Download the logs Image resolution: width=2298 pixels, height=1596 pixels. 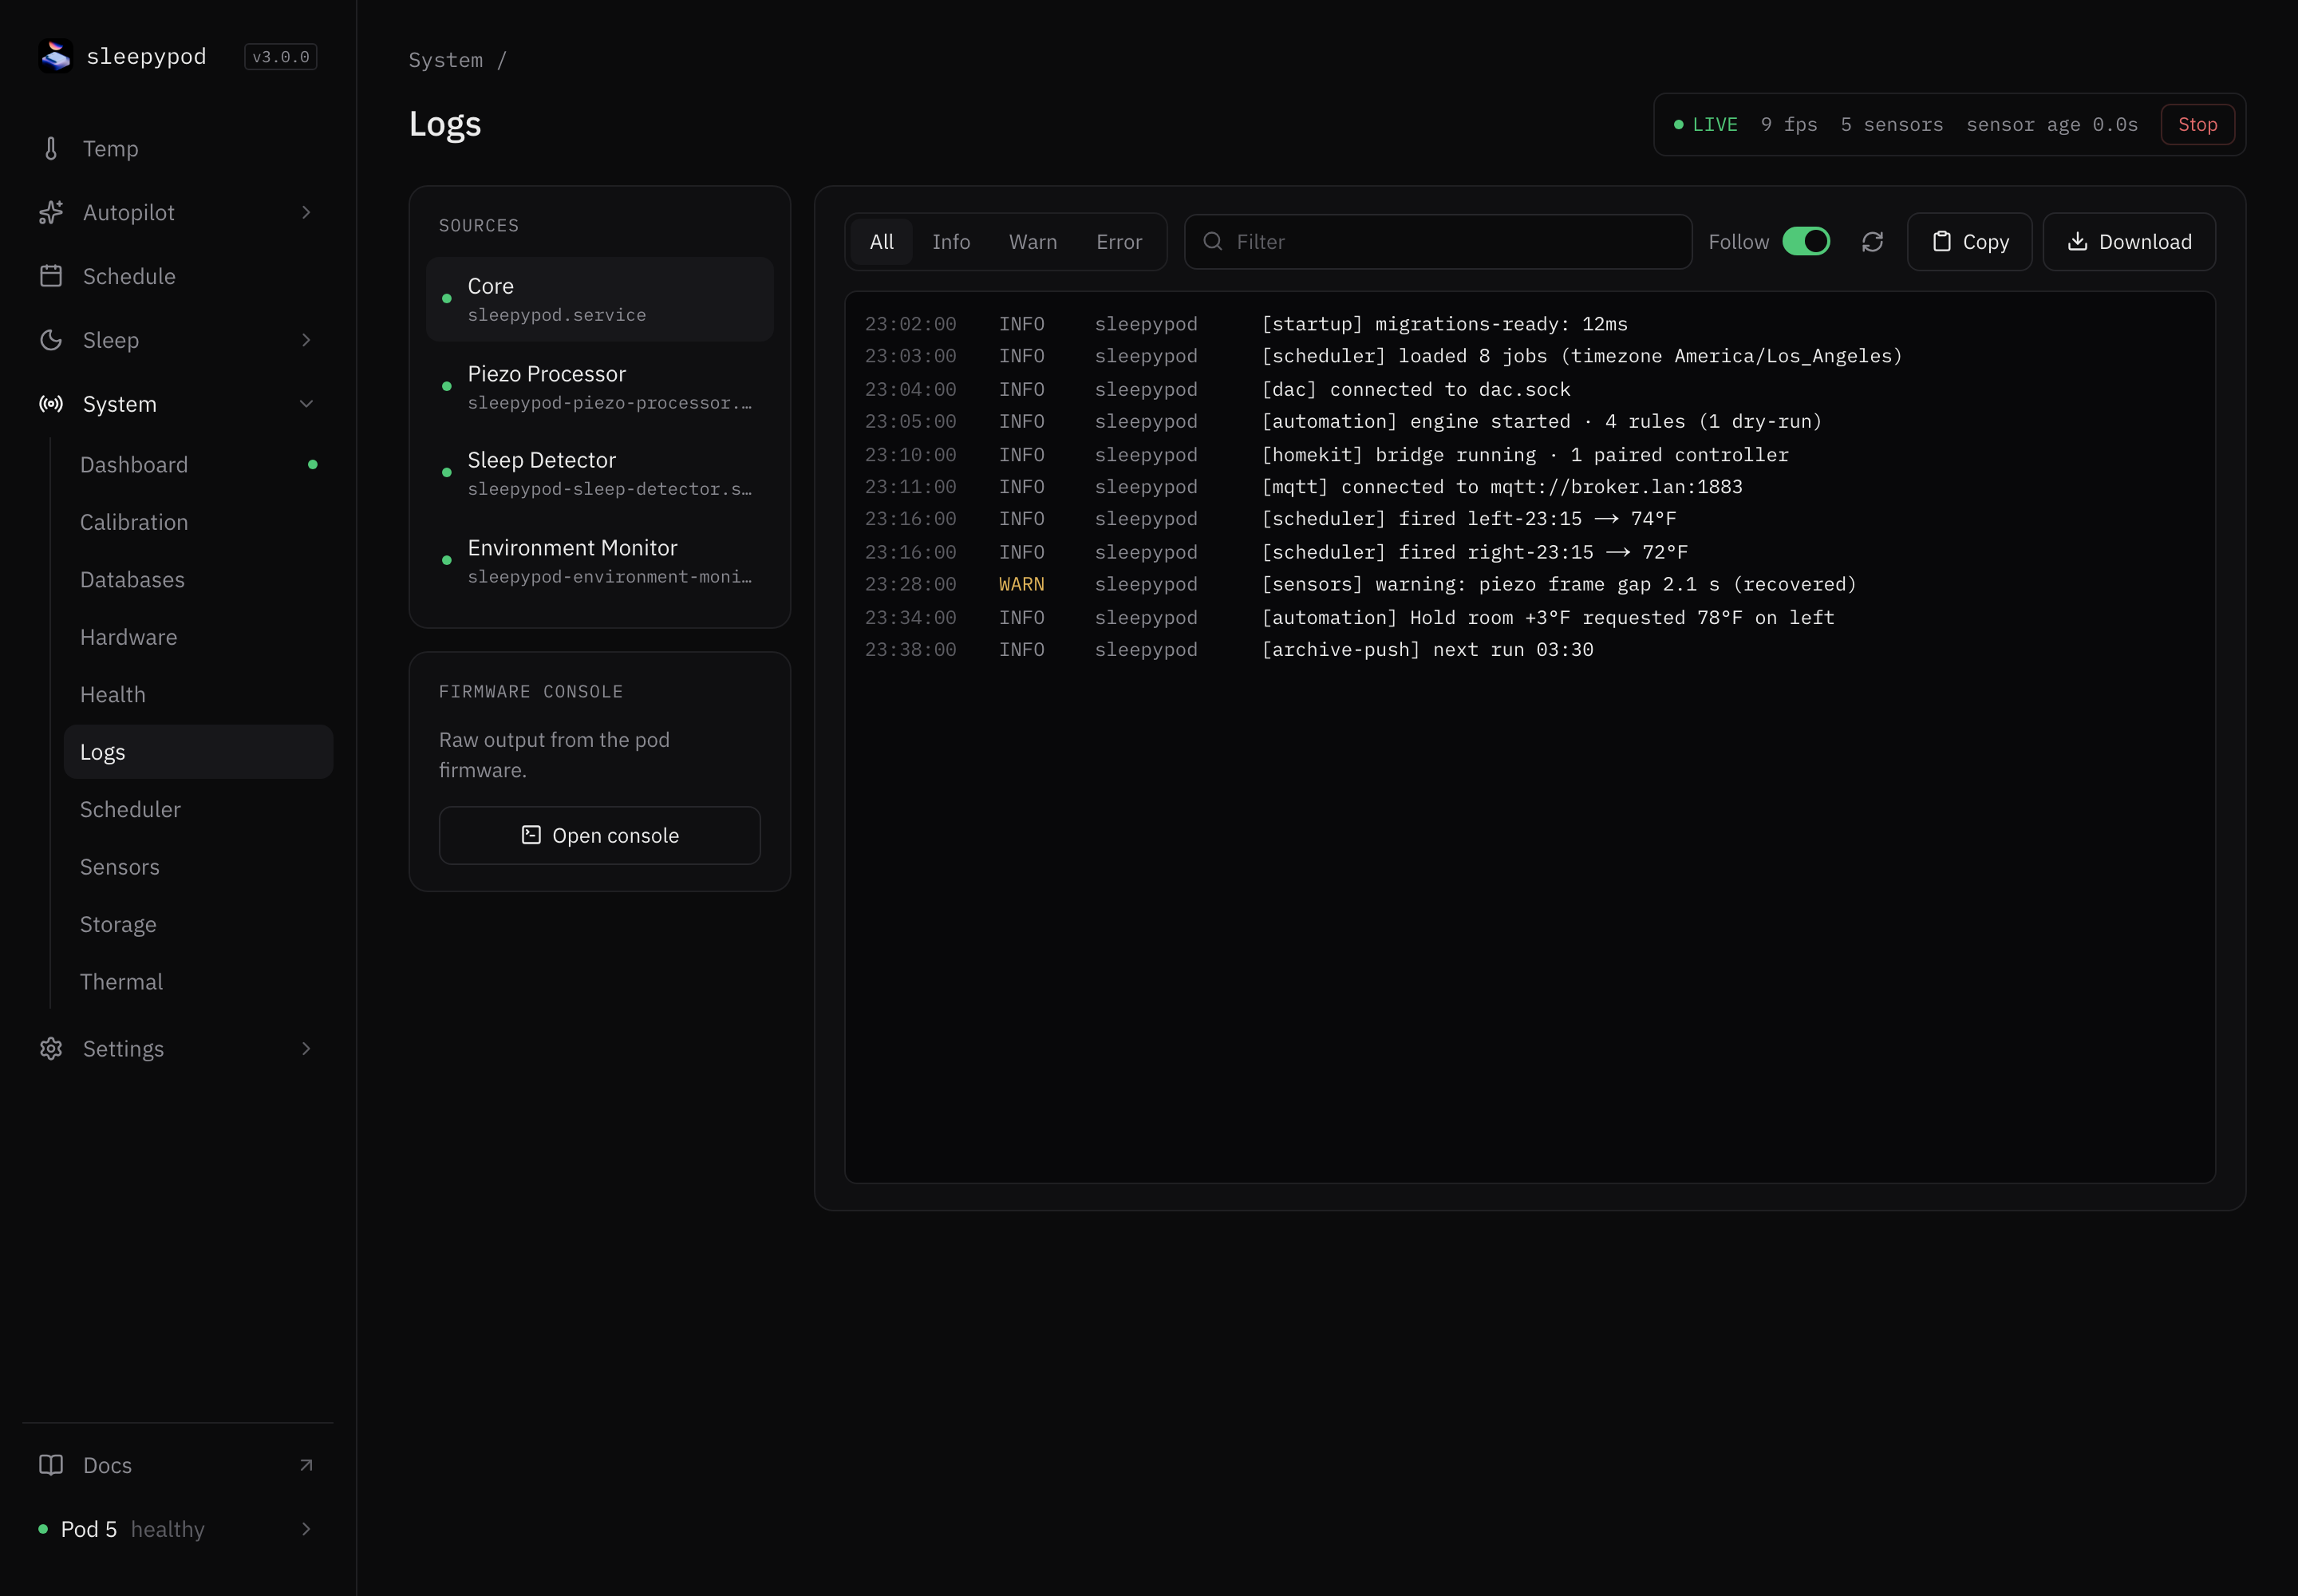pos(2129,242)
